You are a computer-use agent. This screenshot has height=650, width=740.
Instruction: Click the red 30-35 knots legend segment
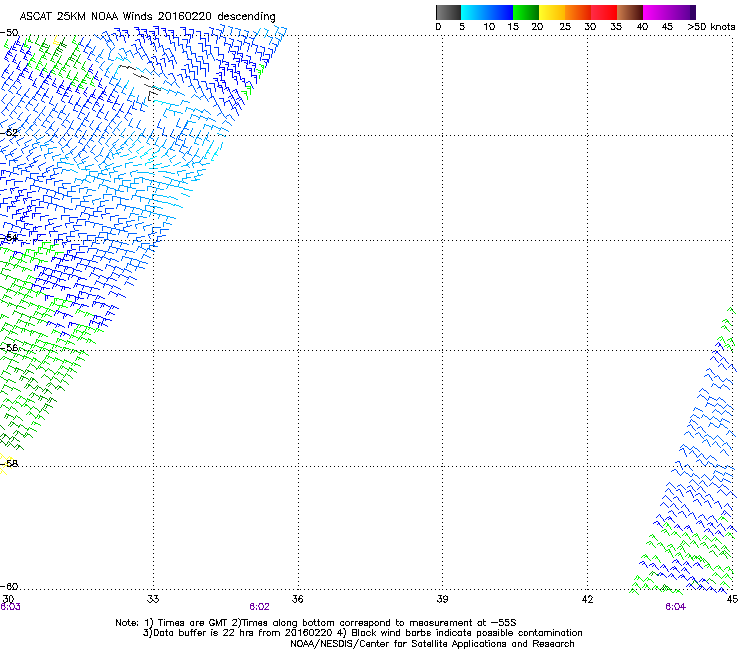tap(604, 12)
